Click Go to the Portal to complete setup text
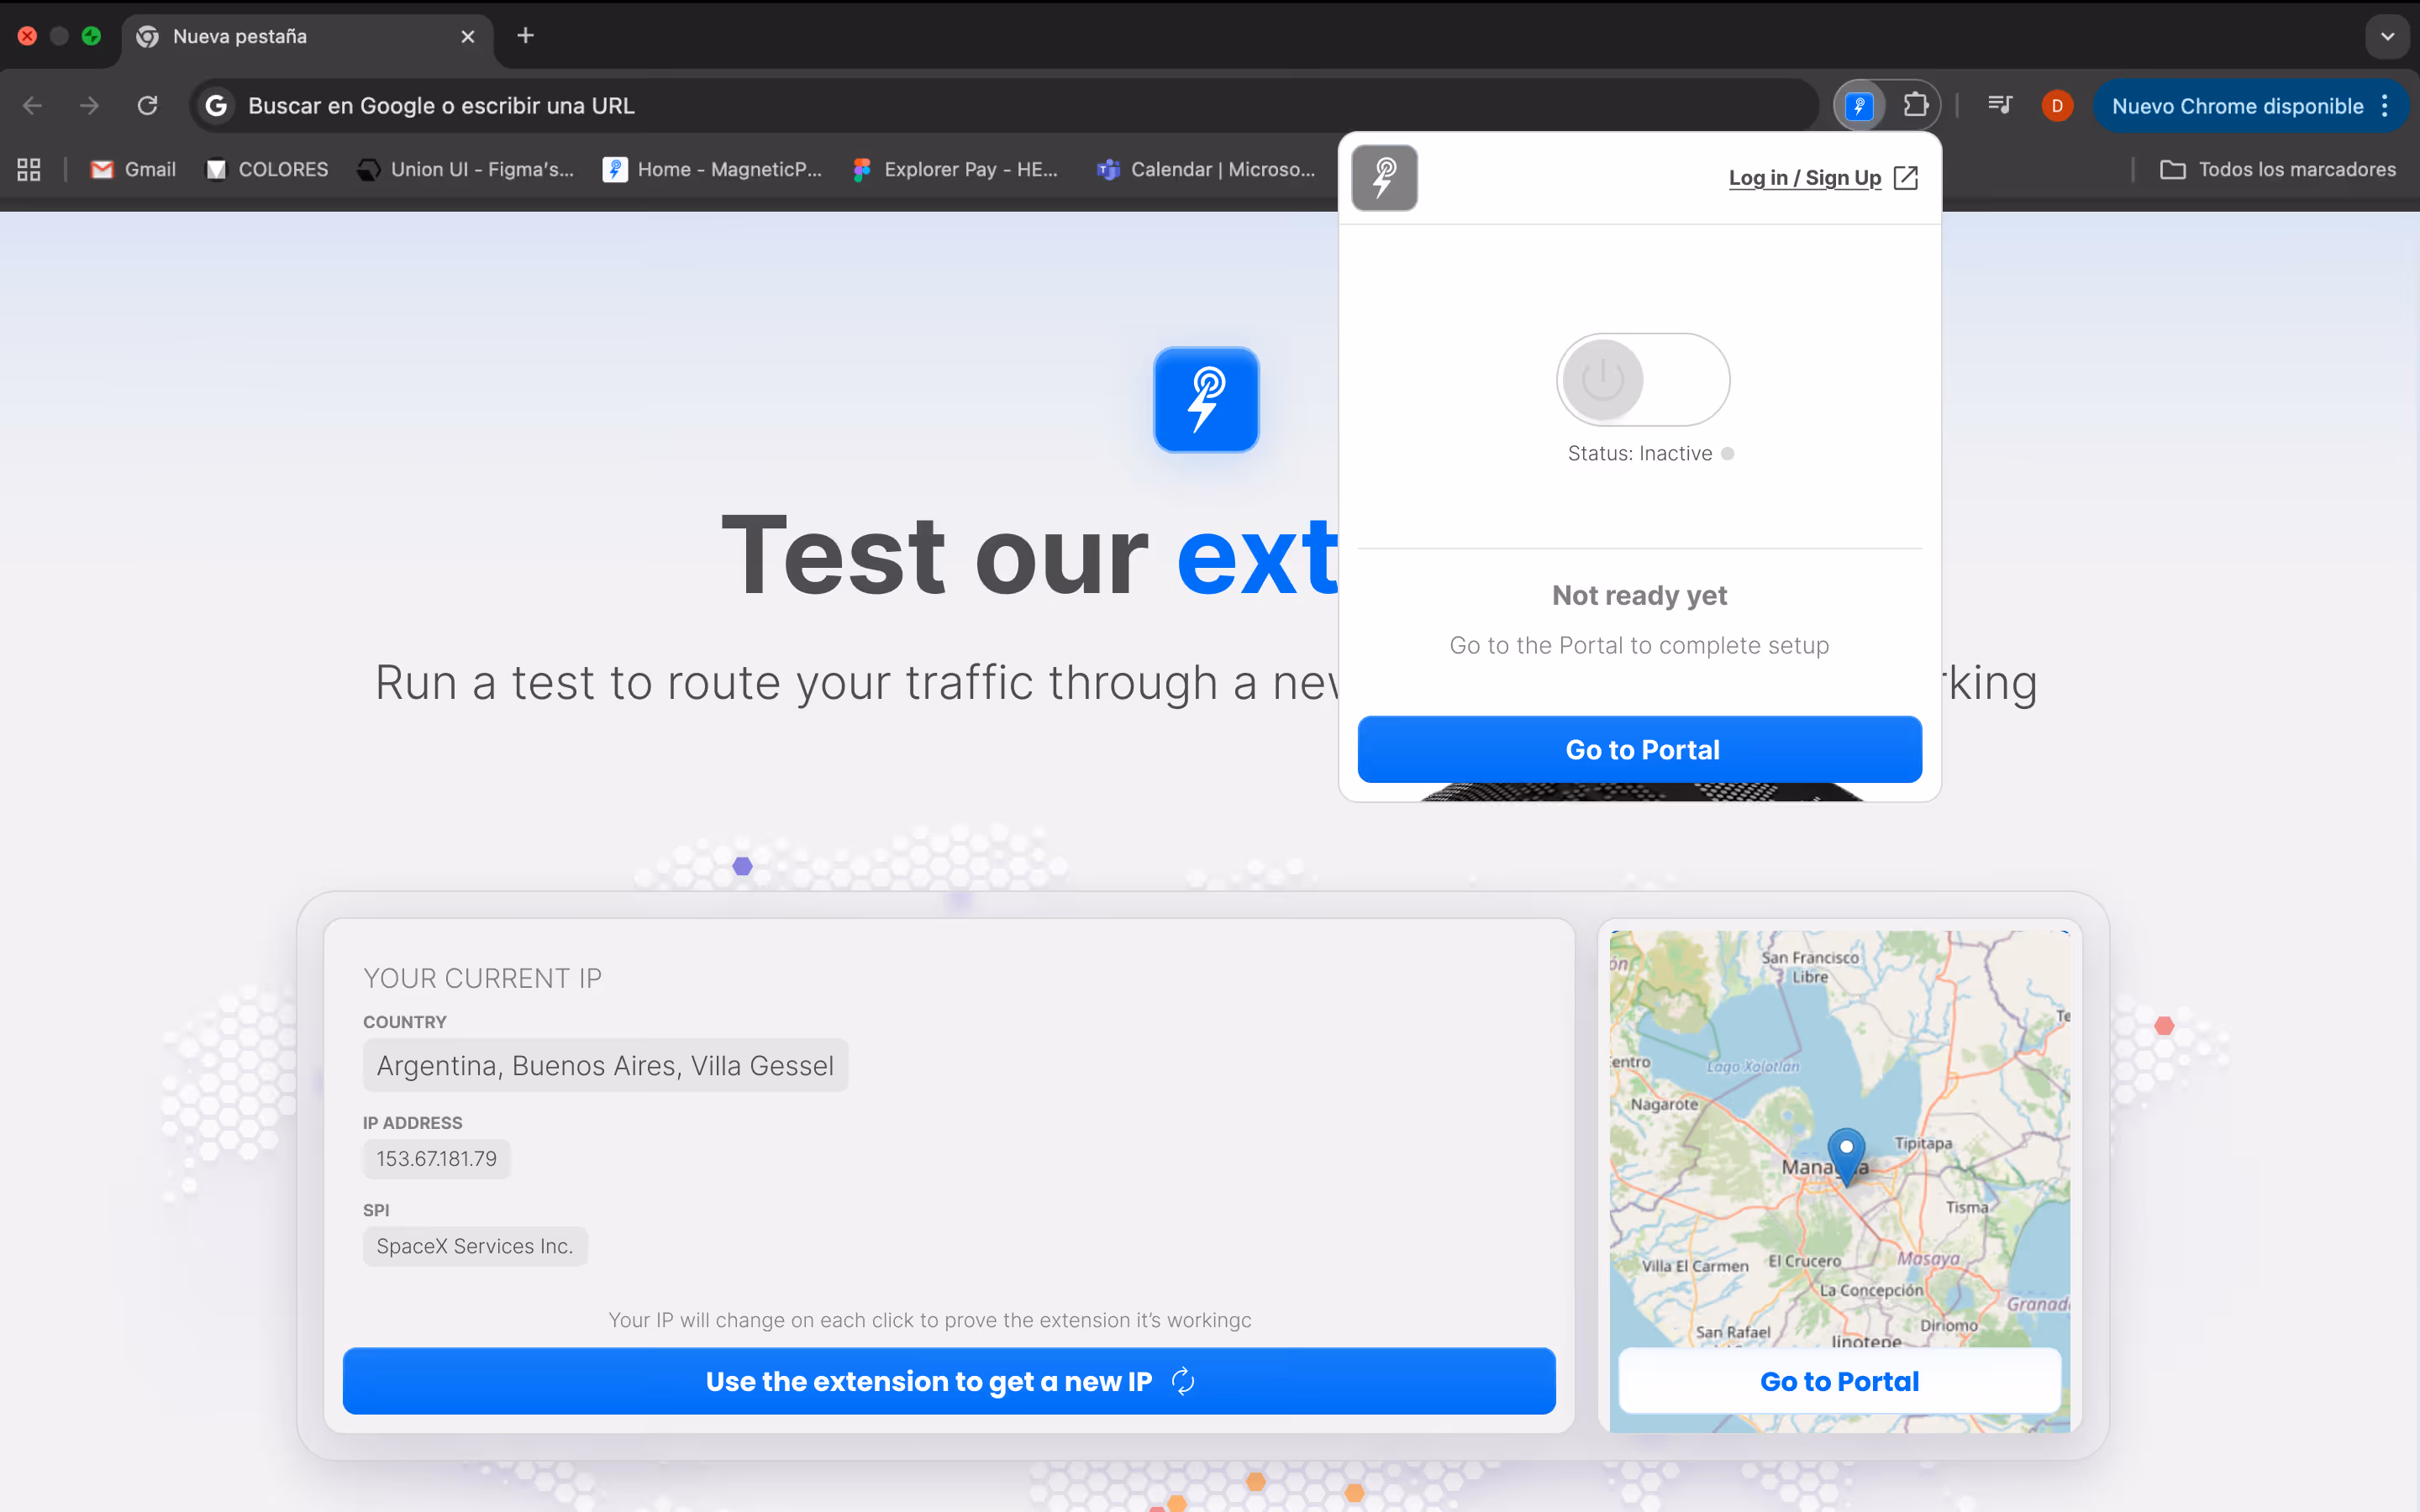 (x=1639, y=646)
